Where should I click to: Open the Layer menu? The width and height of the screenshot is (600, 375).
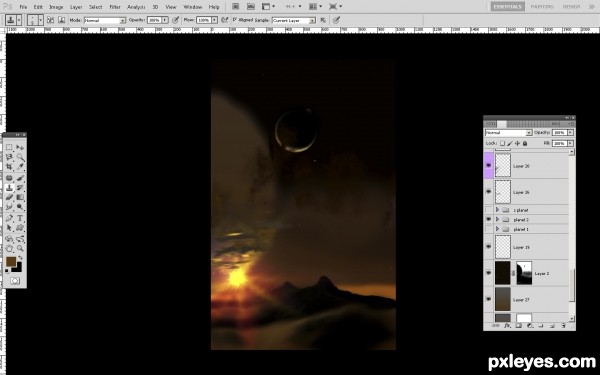coord(76,7)
